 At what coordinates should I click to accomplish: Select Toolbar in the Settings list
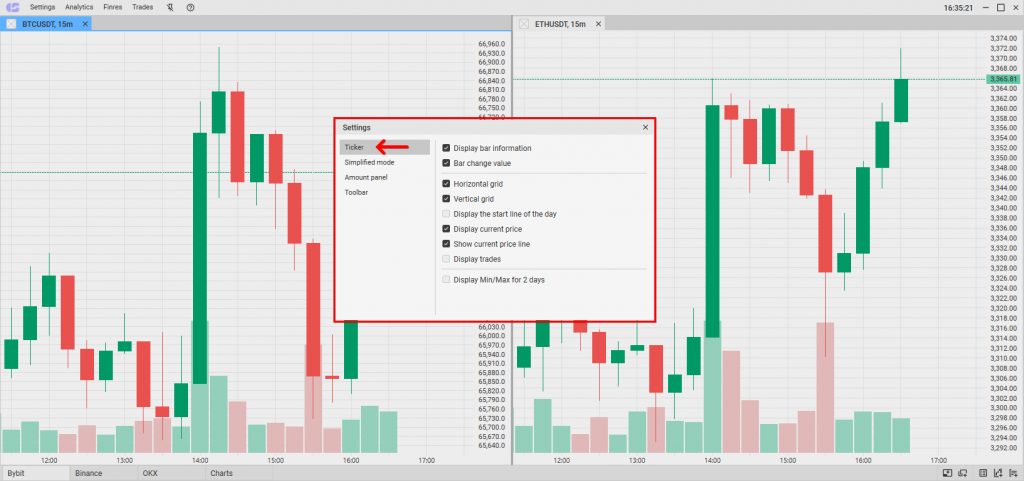(x=385, y=192)
